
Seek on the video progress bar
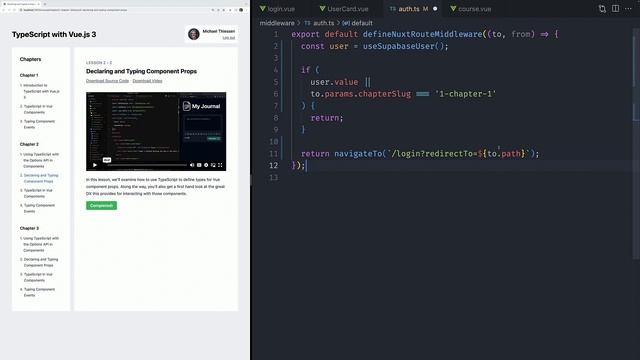147,165
